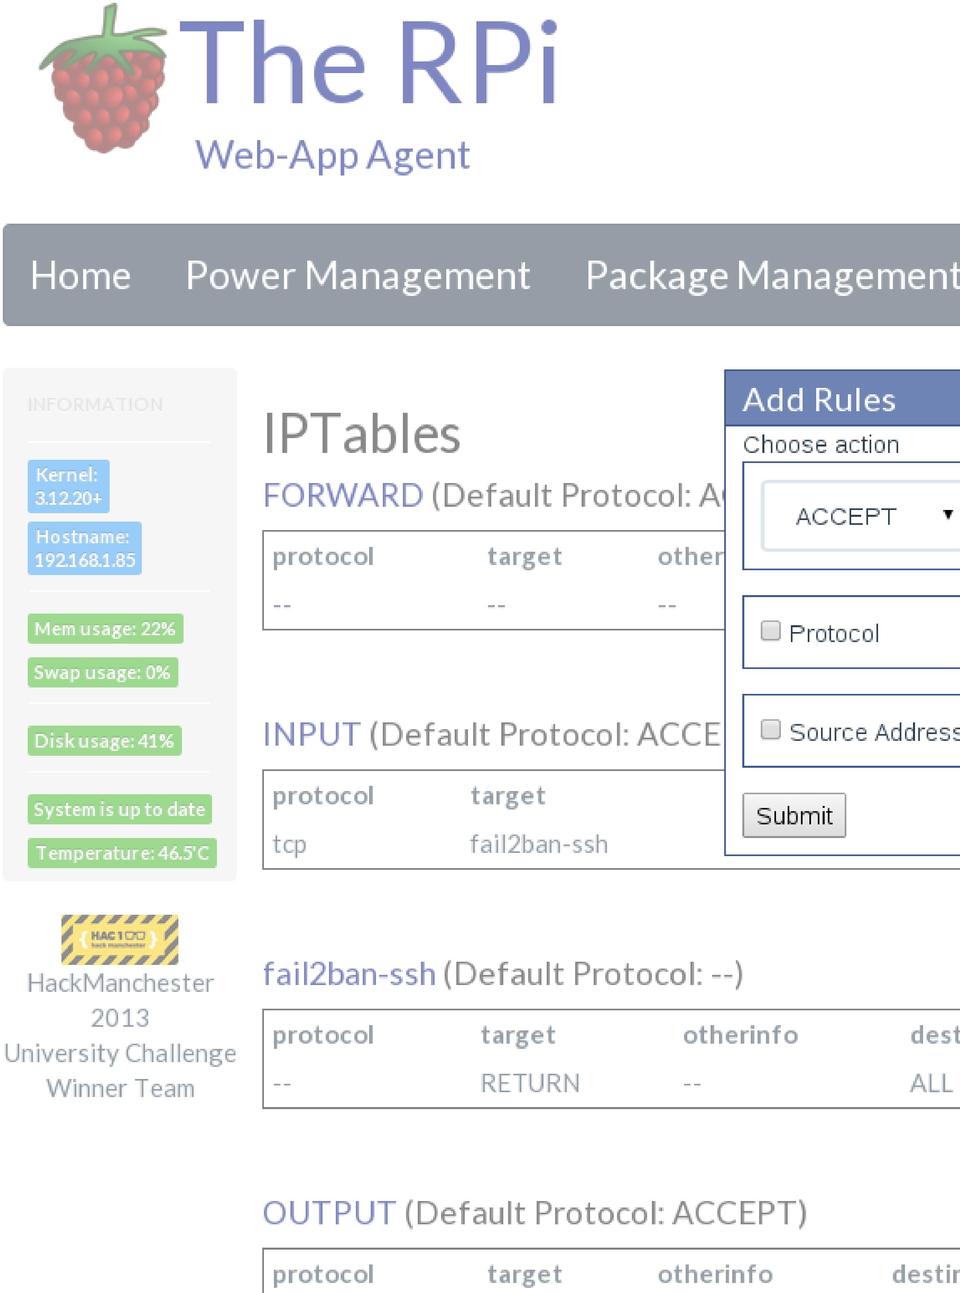Open the Home menu item
The image size is (960, 1293).
tap(80, 275)
